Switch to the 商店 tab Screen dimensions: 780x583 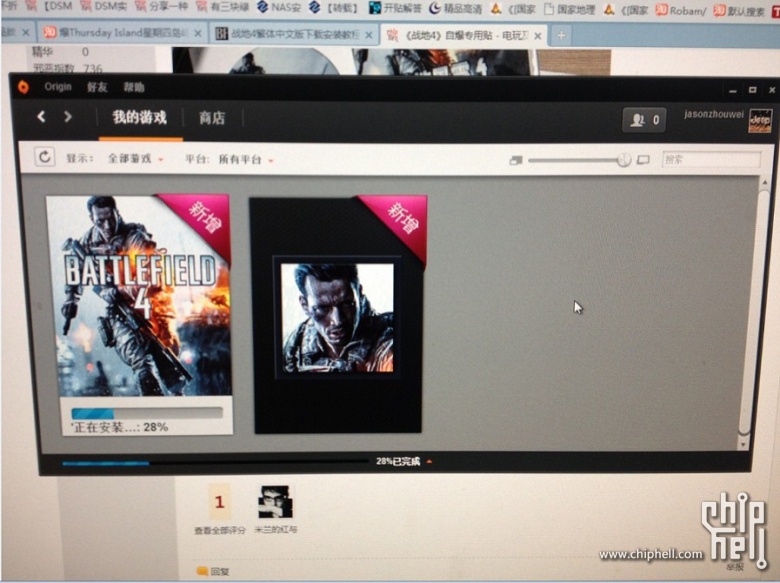tap(212, 118)
